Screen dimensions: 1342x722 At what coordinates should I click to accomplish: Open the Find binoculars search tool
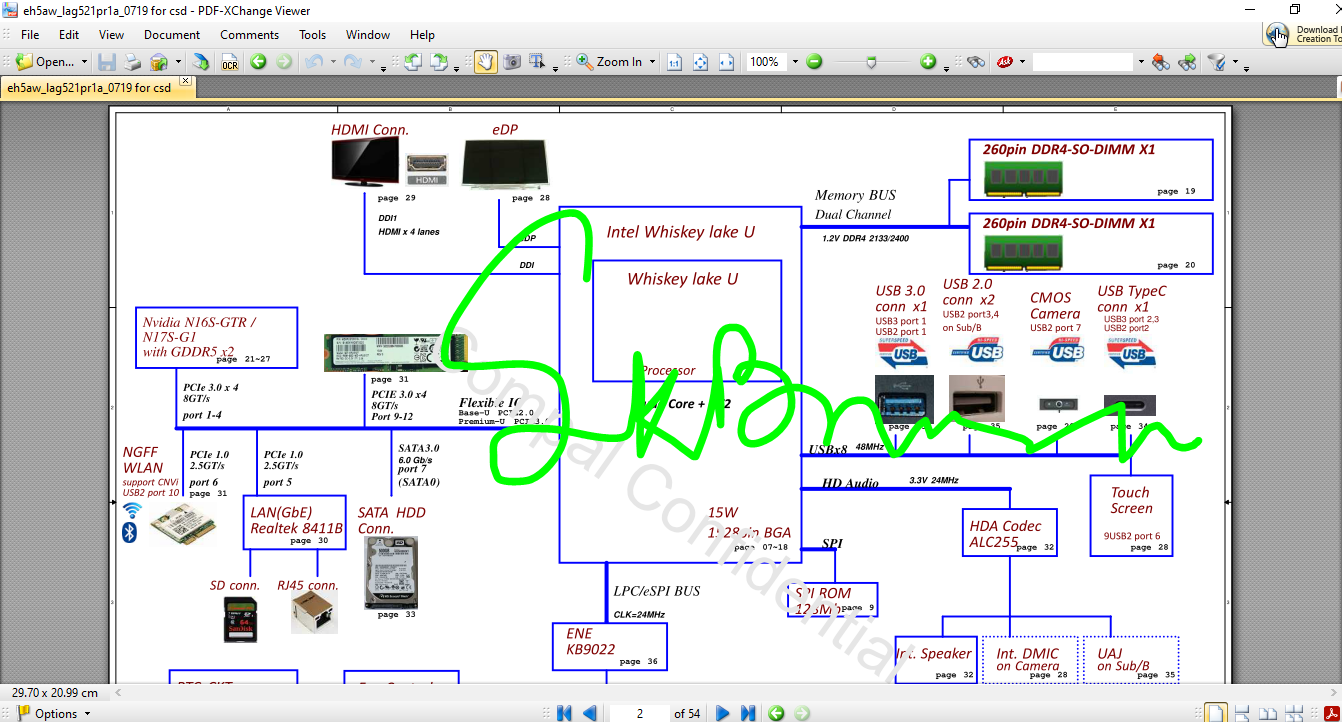(976, 62)
